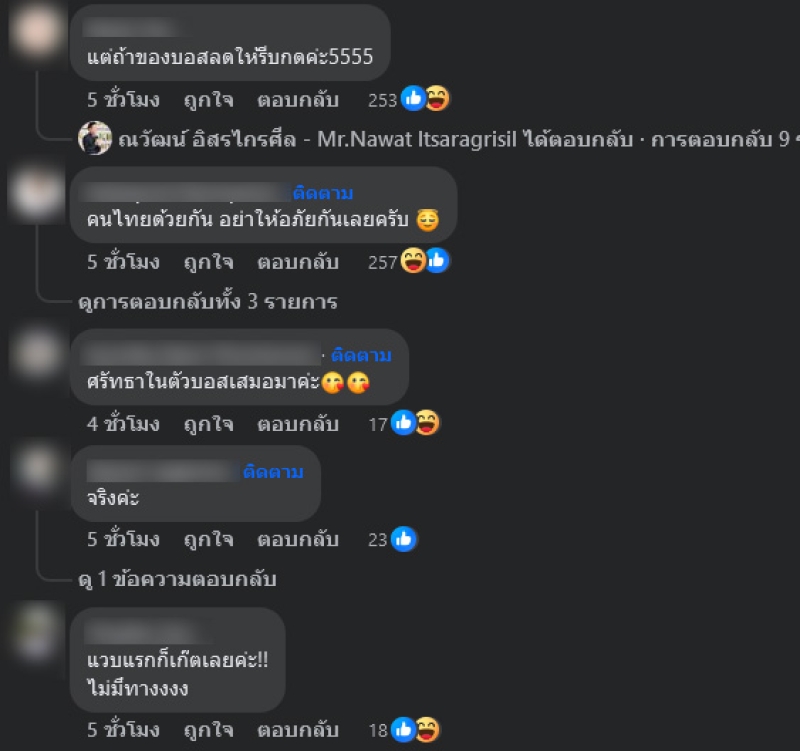Open Nawat Itsaragrisil's small profile picture
Image resolution: width=800 pixels, height=751 pixels.
click(x=95, y=138)
